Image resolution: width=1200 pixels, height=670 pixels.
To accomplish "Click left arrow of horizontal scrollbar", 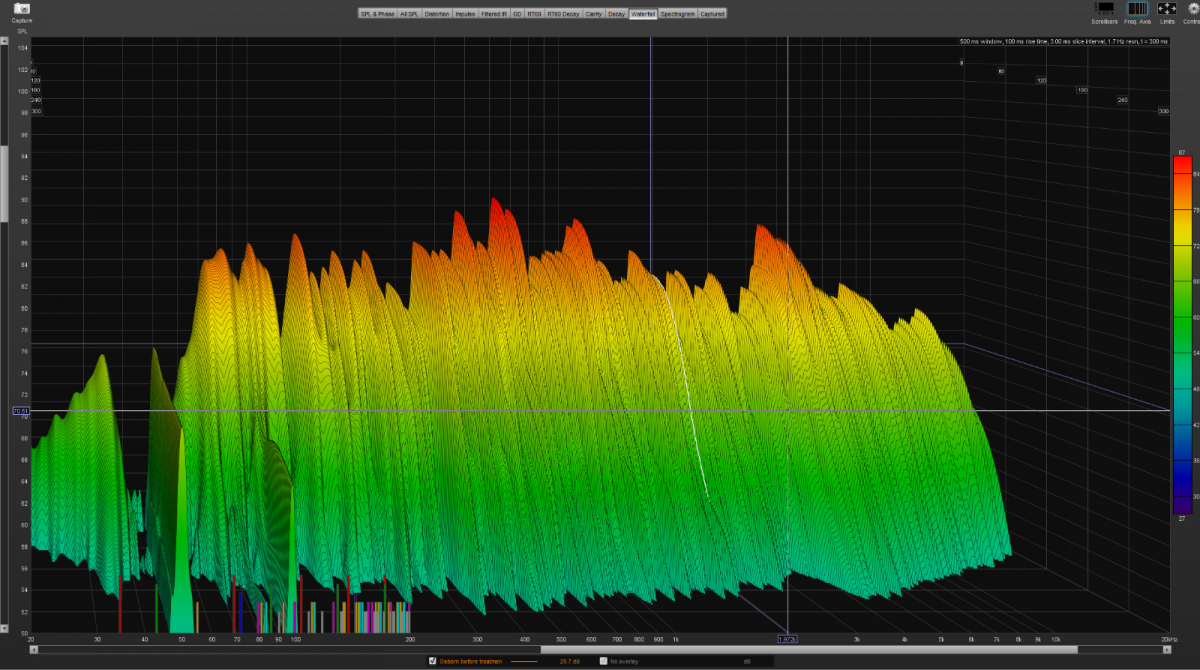I will coord(35,649).
